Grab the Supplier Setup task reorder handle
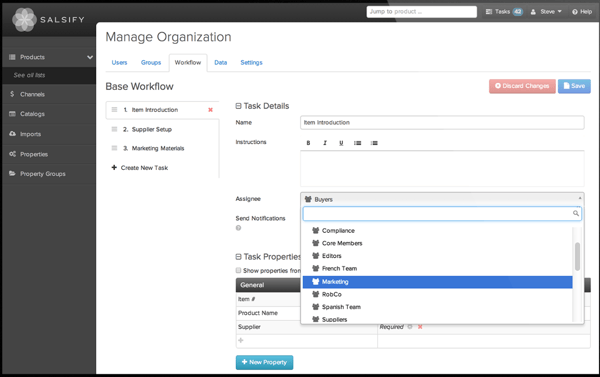 114,129
